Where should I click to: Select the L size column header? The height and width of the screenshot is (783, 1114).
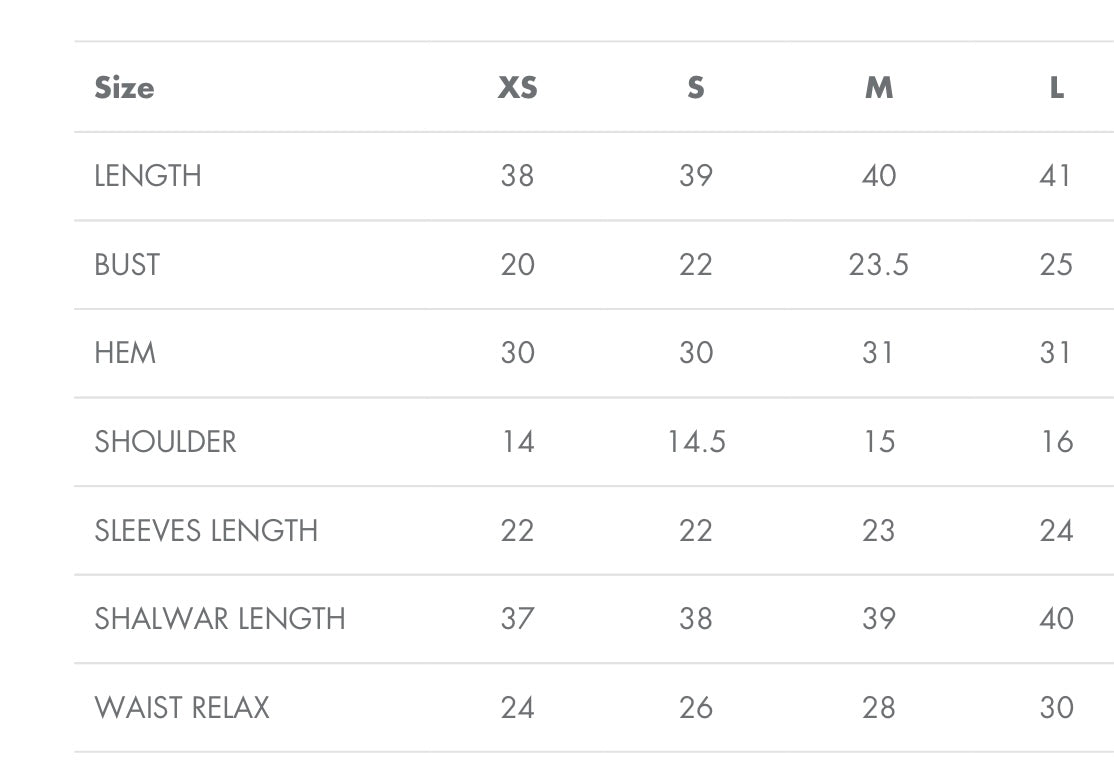[x=1056, y=88]
